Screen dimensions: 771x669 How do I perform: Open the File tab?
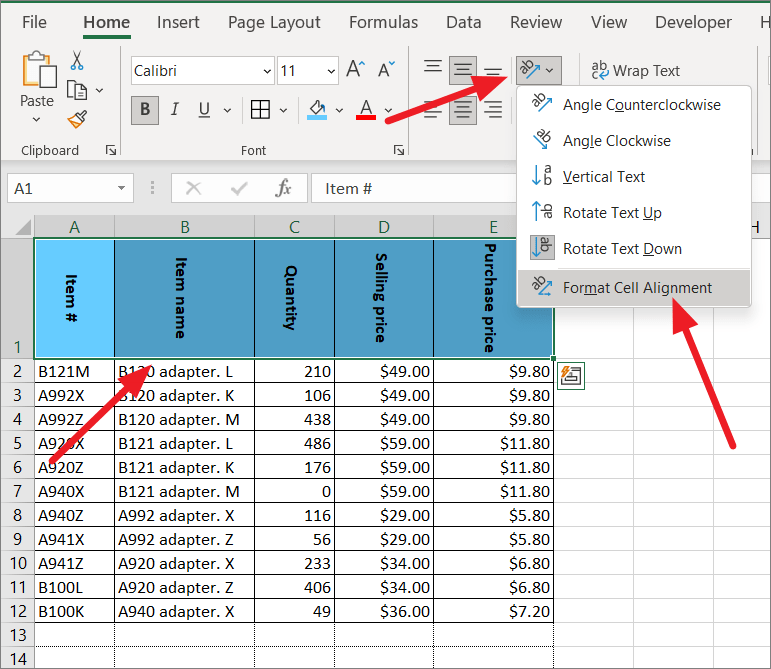point(34,22)
